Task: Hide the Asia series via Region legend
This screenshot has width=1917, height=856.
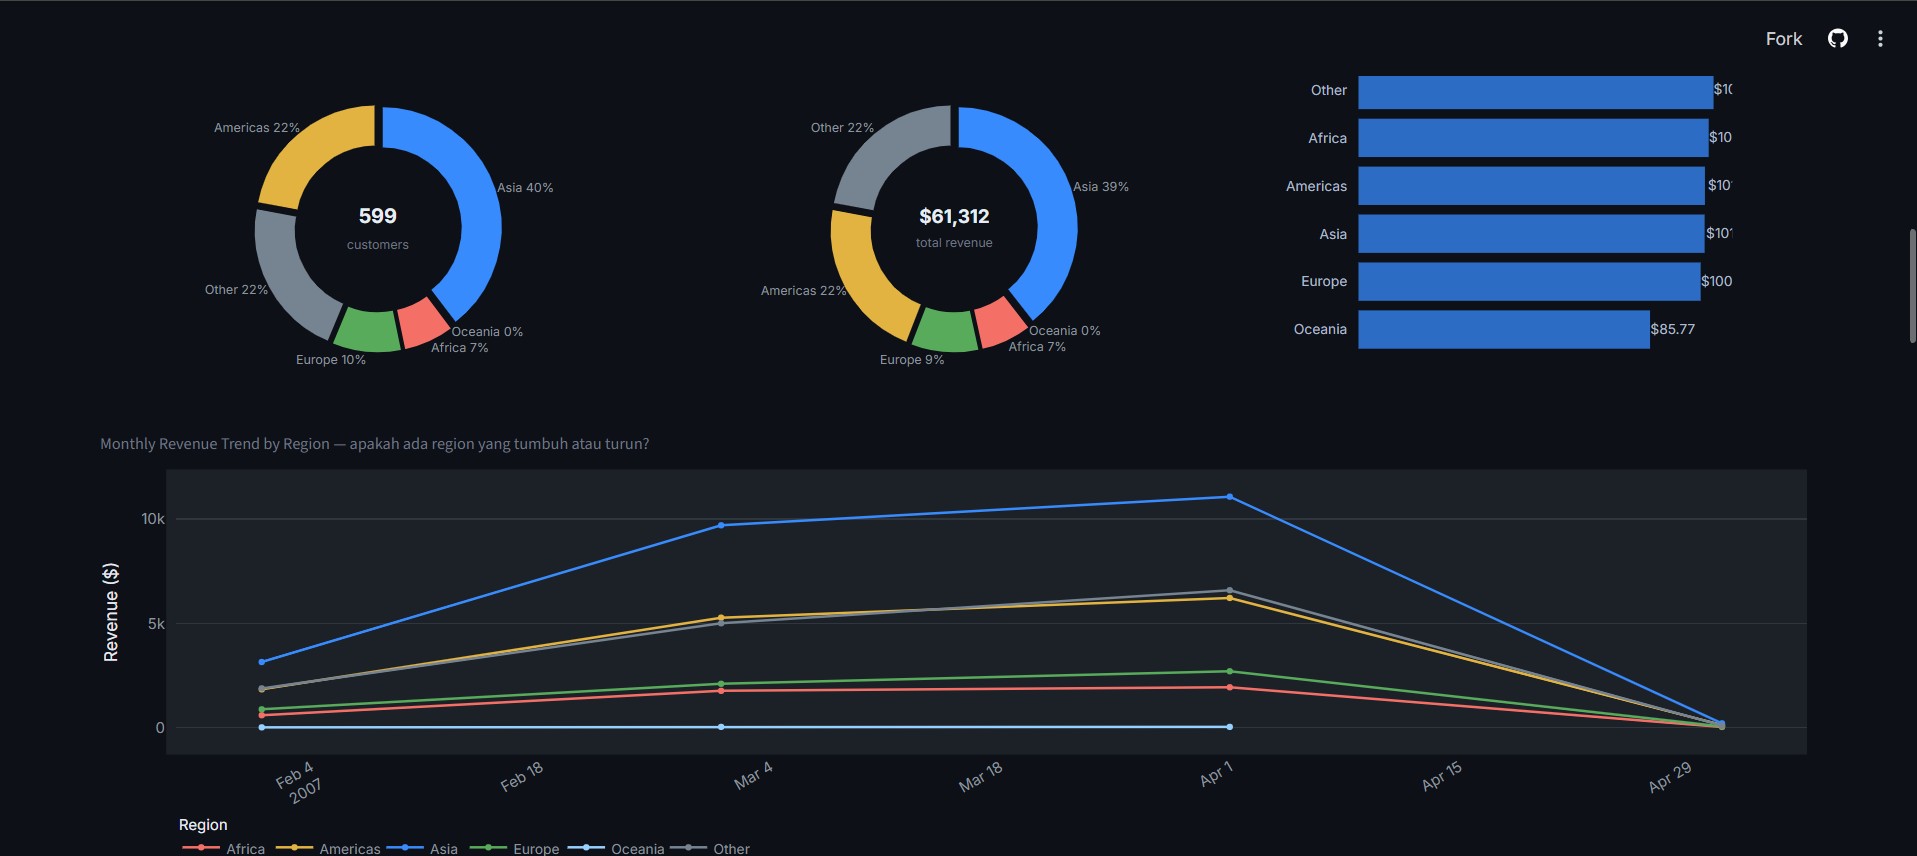Action: pos(423,848)
